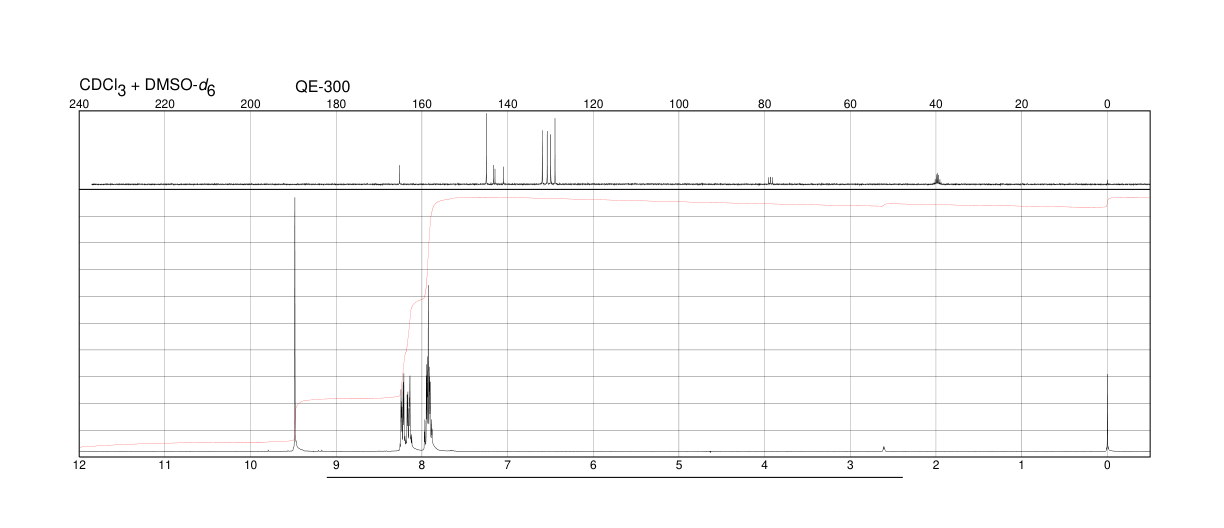Select the "120" tick label on the carbon axis

(593, 103)
